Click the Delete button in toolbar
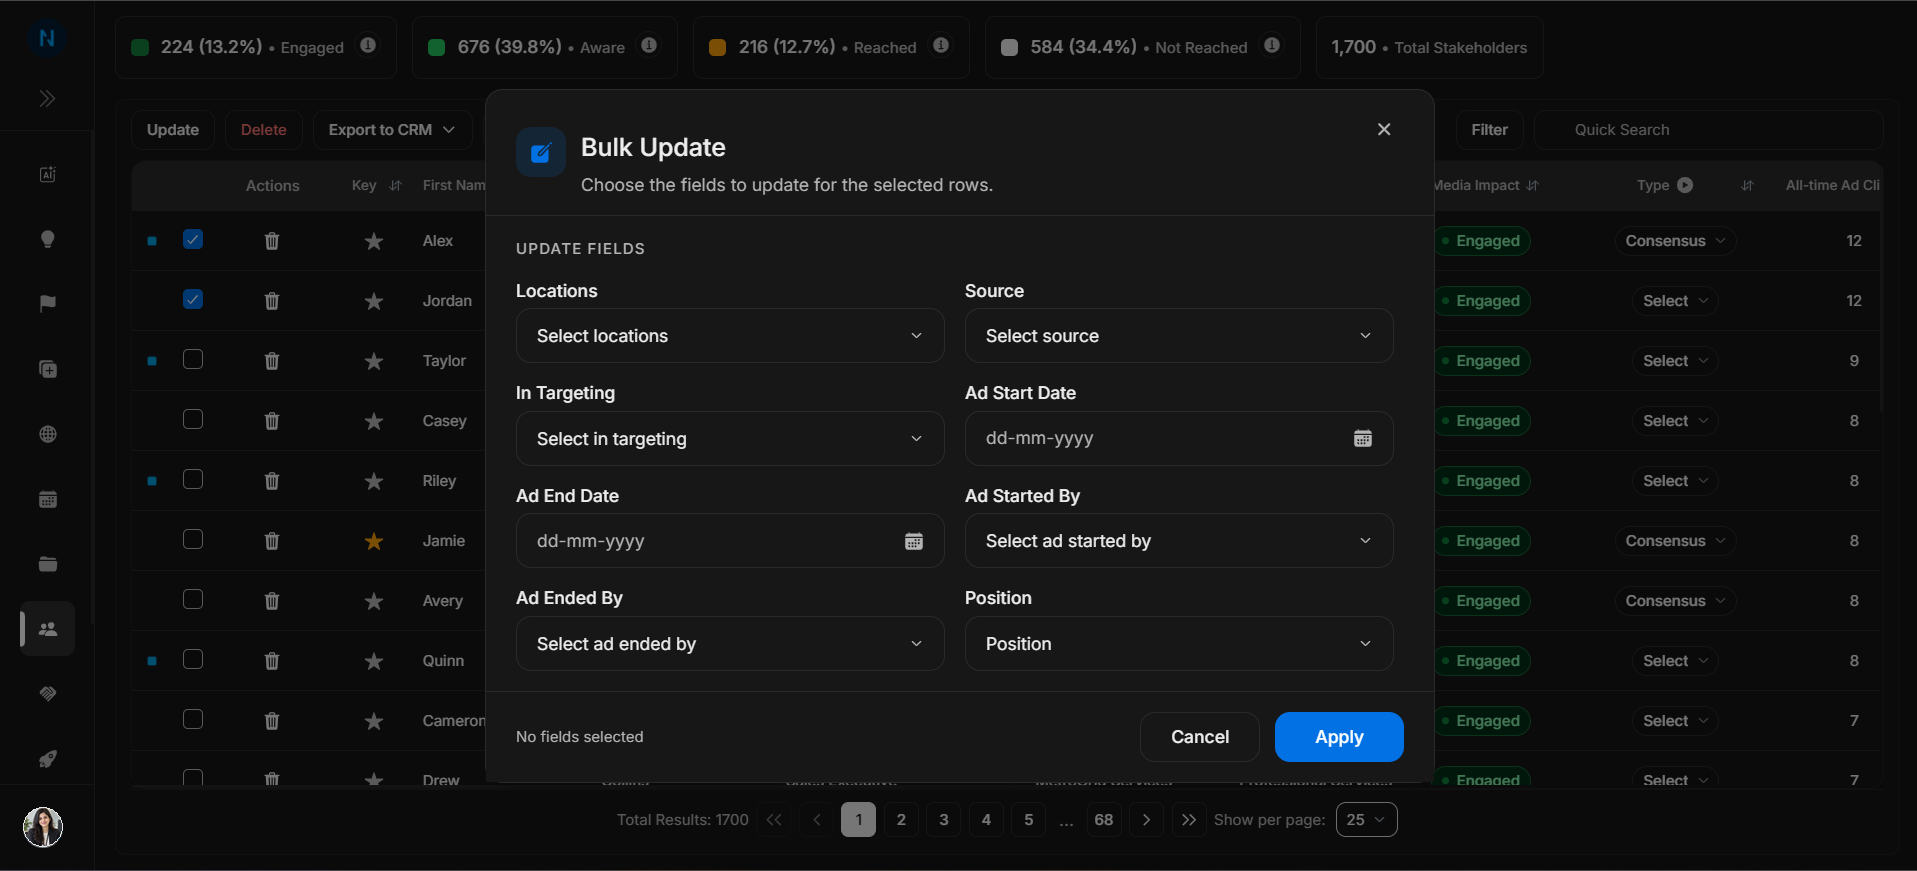1917x871 pixels. click(263, 130)
